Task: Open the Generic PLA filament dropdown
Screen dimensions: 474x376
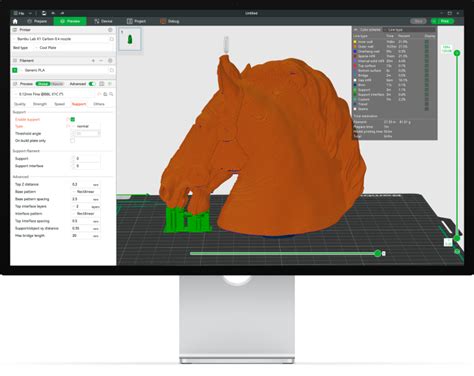Action: (x=63, y=70)
